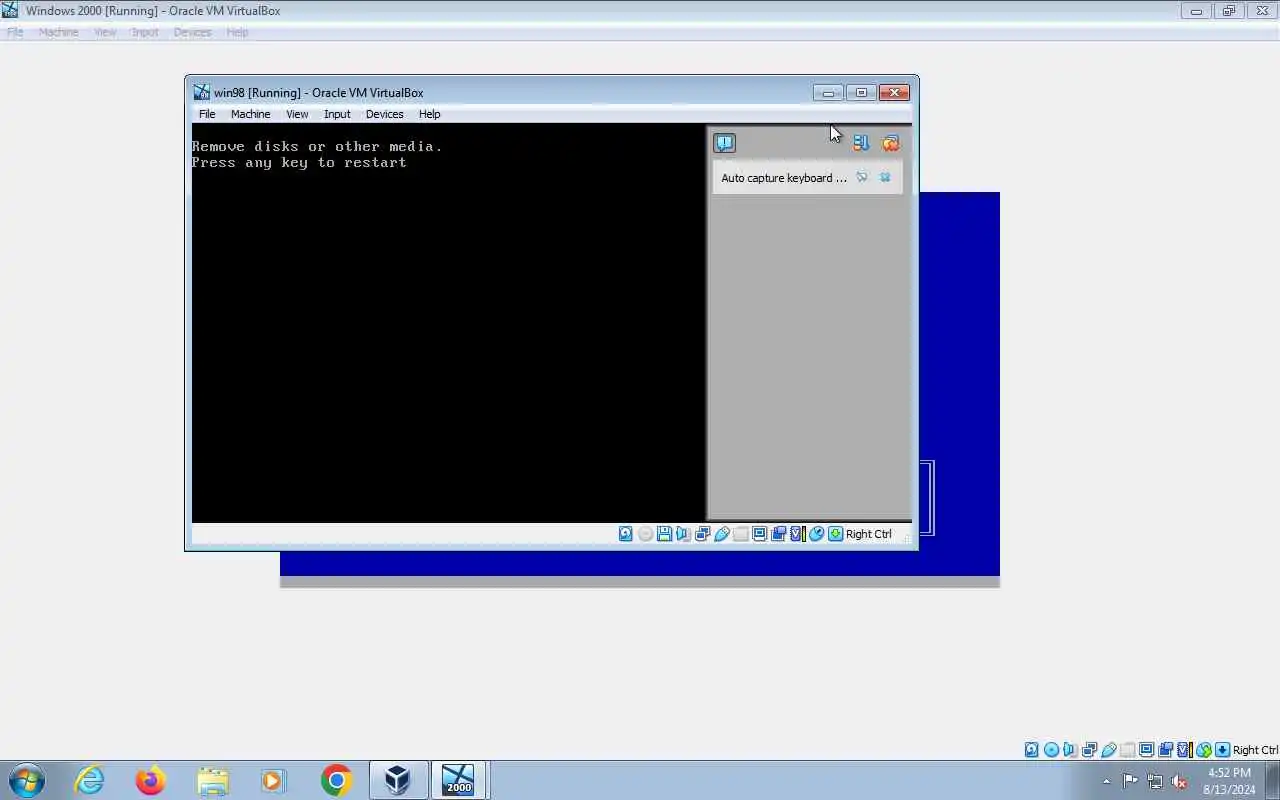Open Input menu in Windows 2000 window
Image resolution: width=1280 pixels, height=800 pixels.
click(145, 32)
